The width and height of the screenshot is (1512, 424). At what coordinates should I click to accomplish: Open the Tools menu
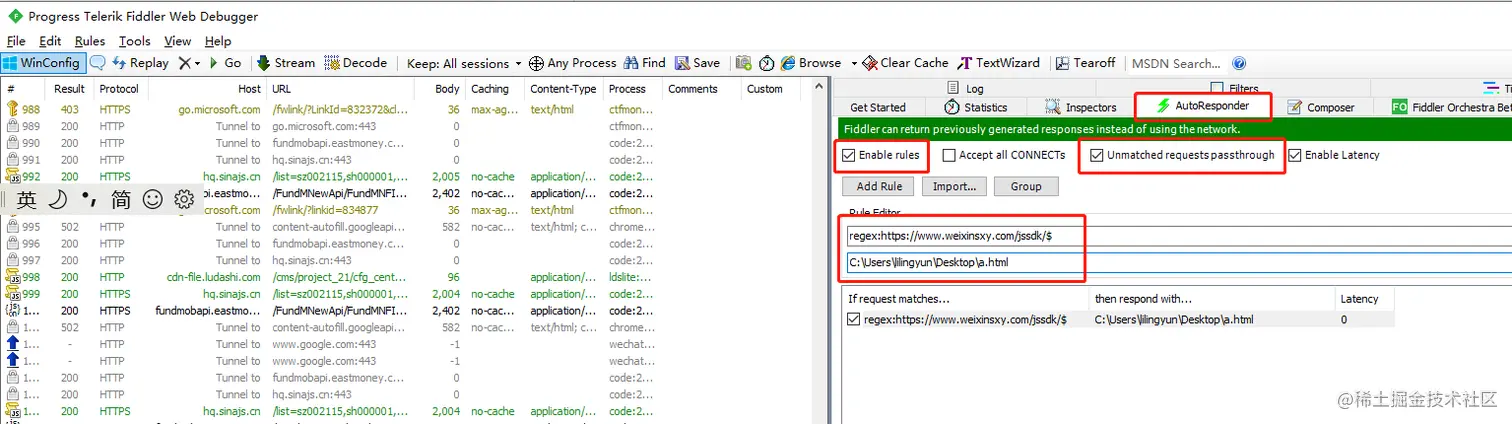click(134, 41)
